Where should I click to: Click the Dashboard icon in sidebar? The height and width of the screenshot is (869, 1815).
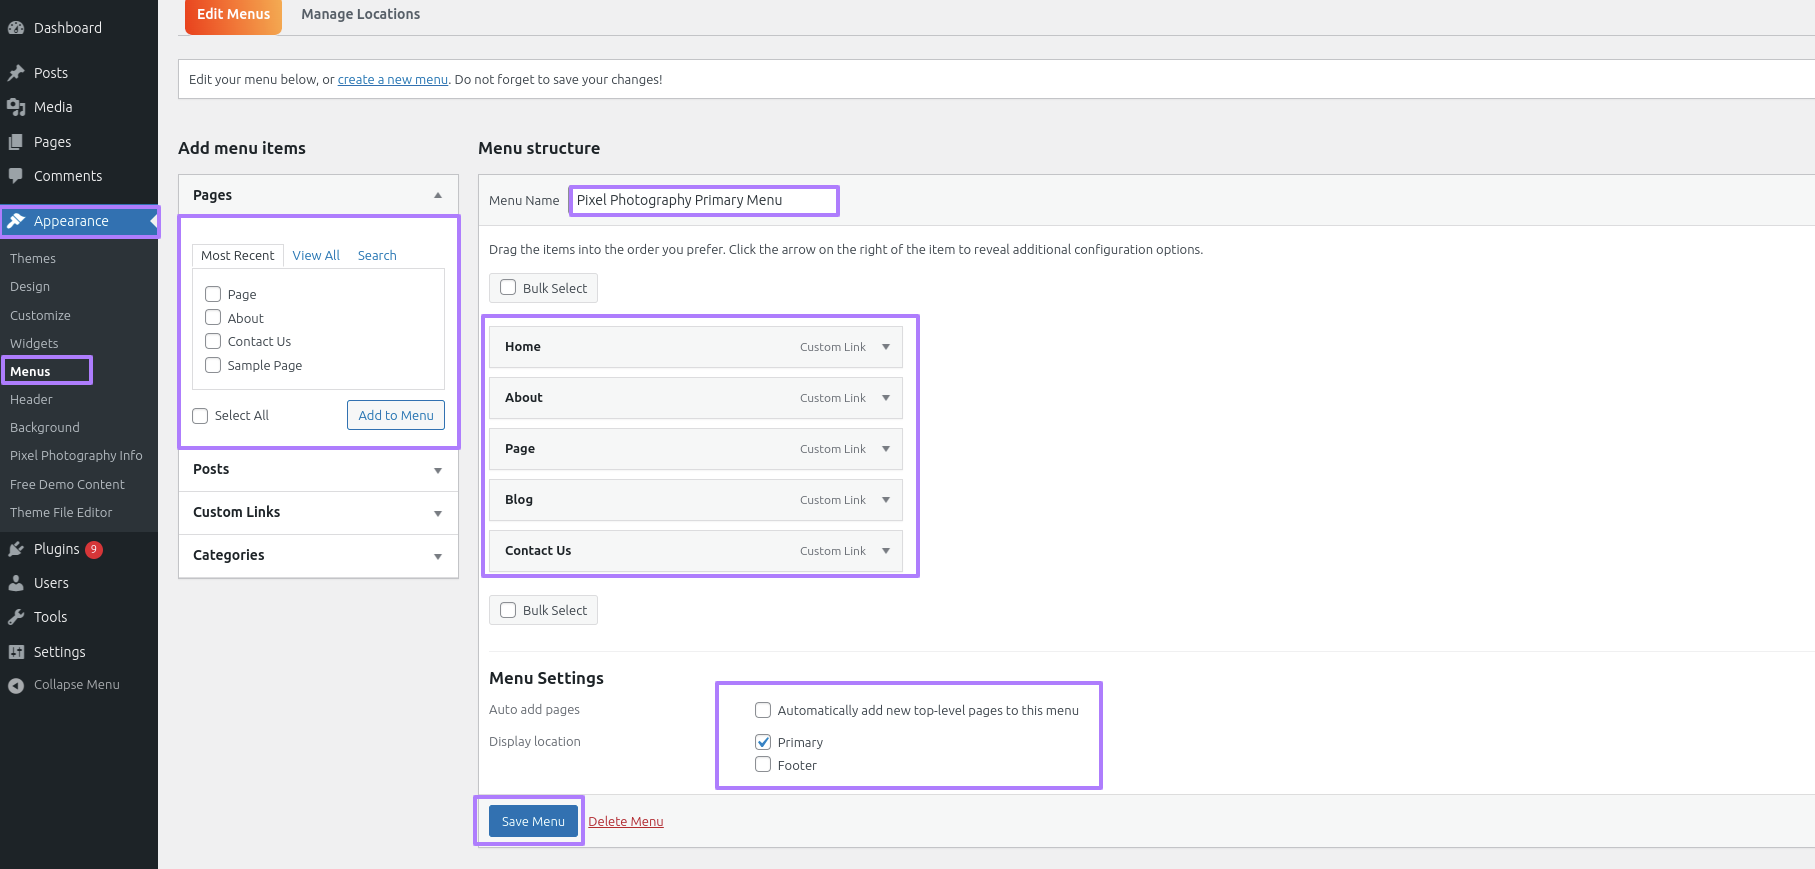[x=16, y=28]
